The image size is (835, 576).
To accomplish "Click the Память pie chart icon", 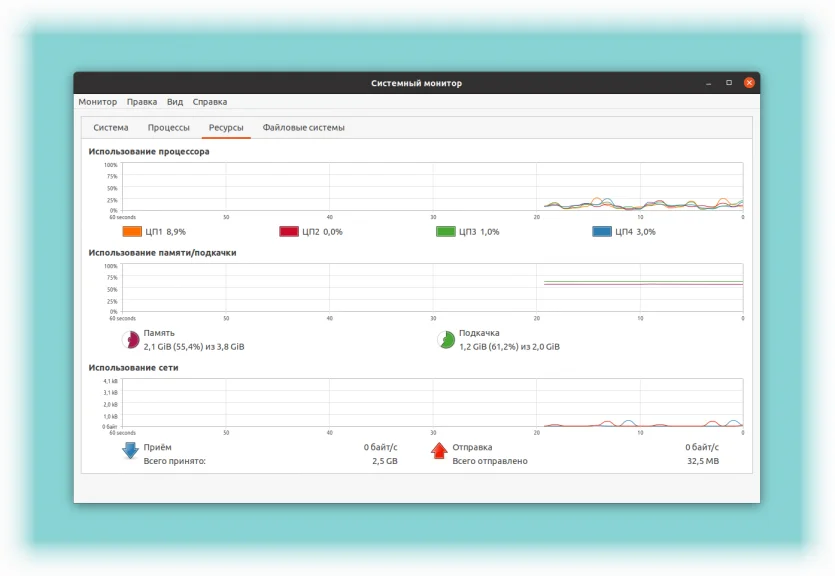I will 131,340.
